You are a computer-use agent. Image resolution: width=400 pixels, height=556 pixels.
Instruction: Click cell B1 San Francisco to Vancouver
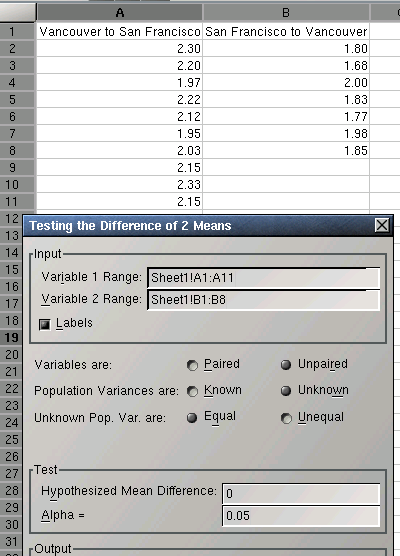[x=286, y=31]
